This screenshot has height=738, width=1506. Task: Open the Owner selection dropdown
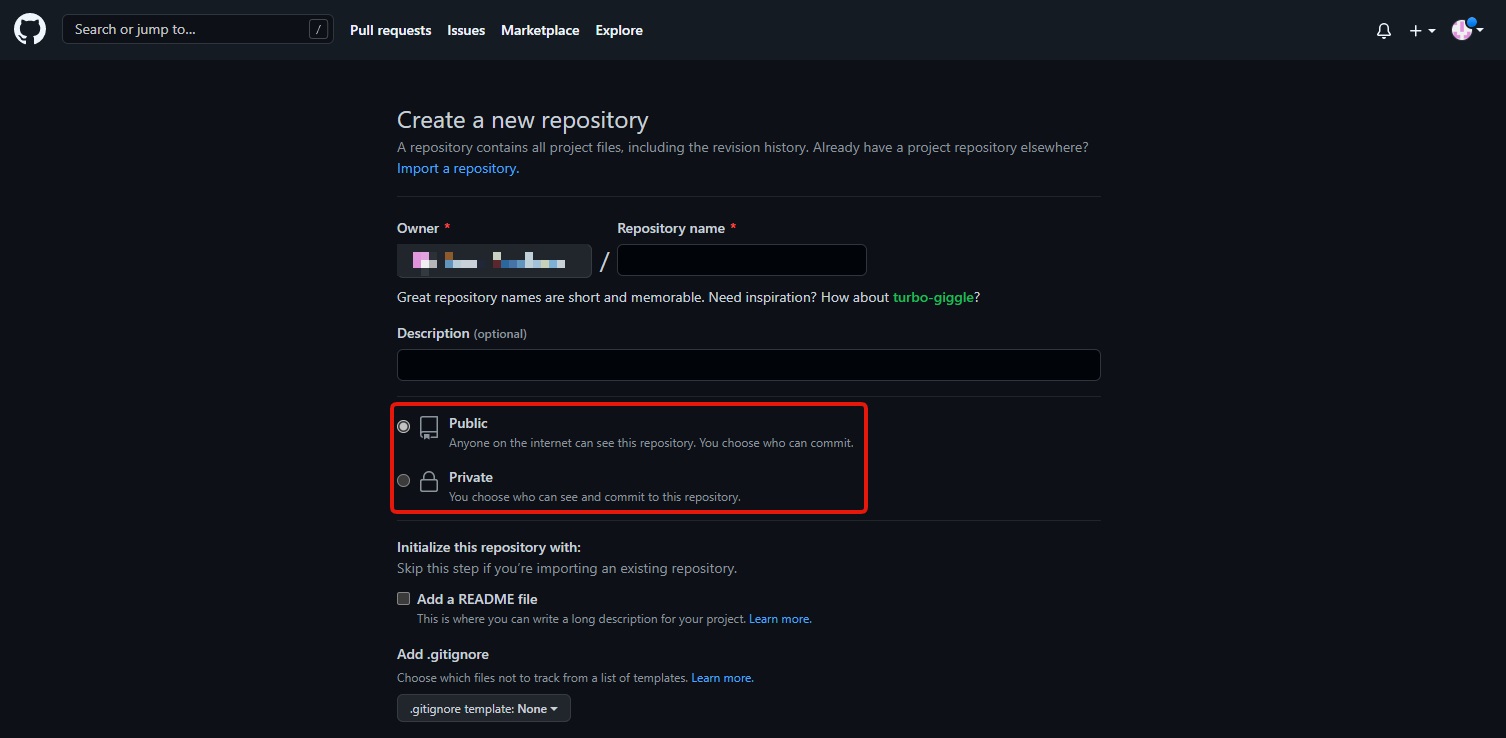coord(494,262)
